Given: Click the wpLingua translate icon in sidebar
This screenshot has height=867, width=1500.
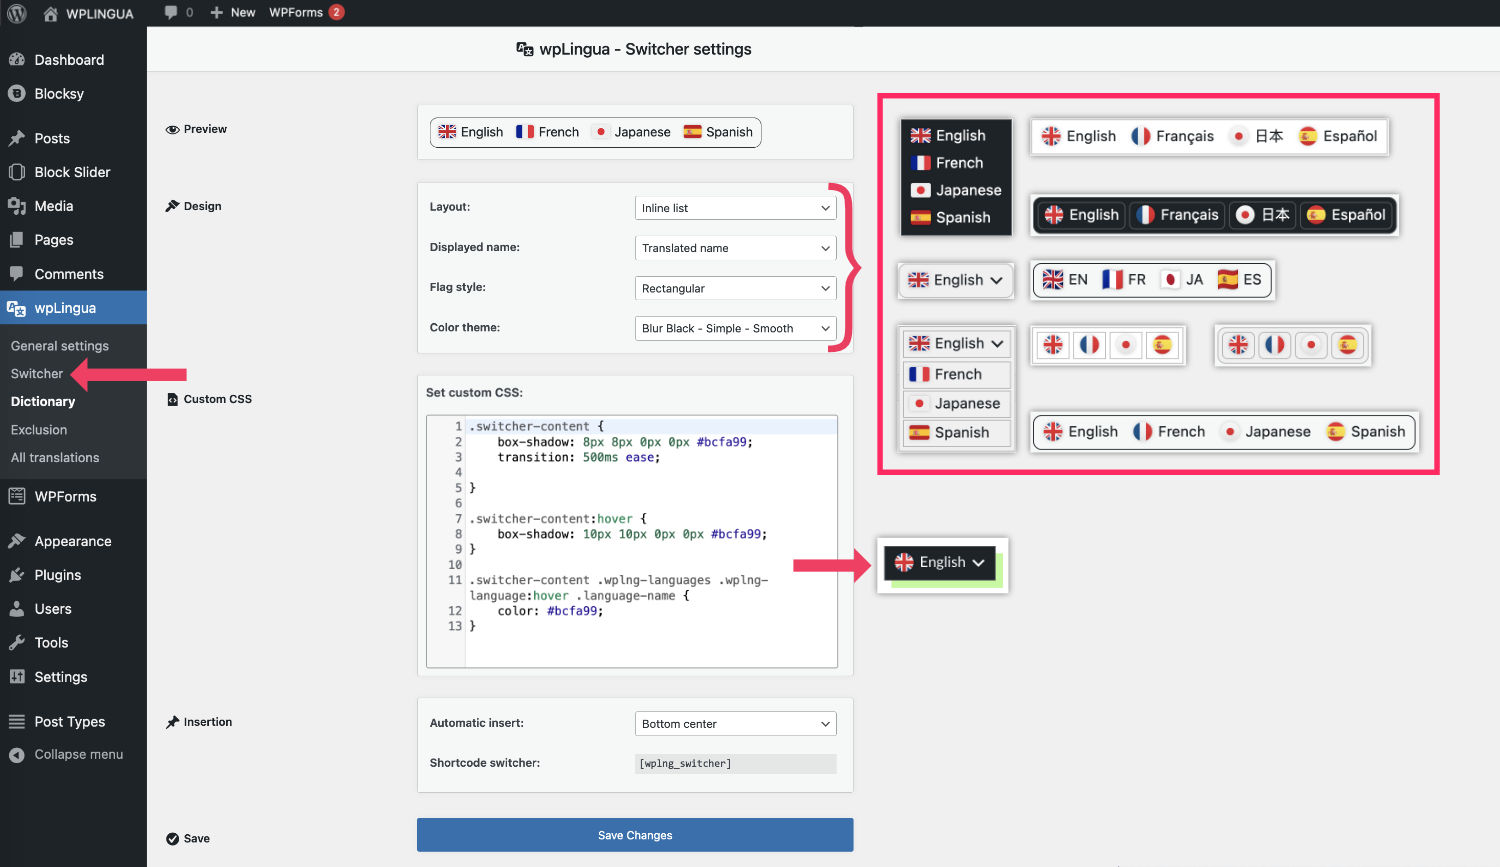Looking at the screenshot, I should click(17, 308).
